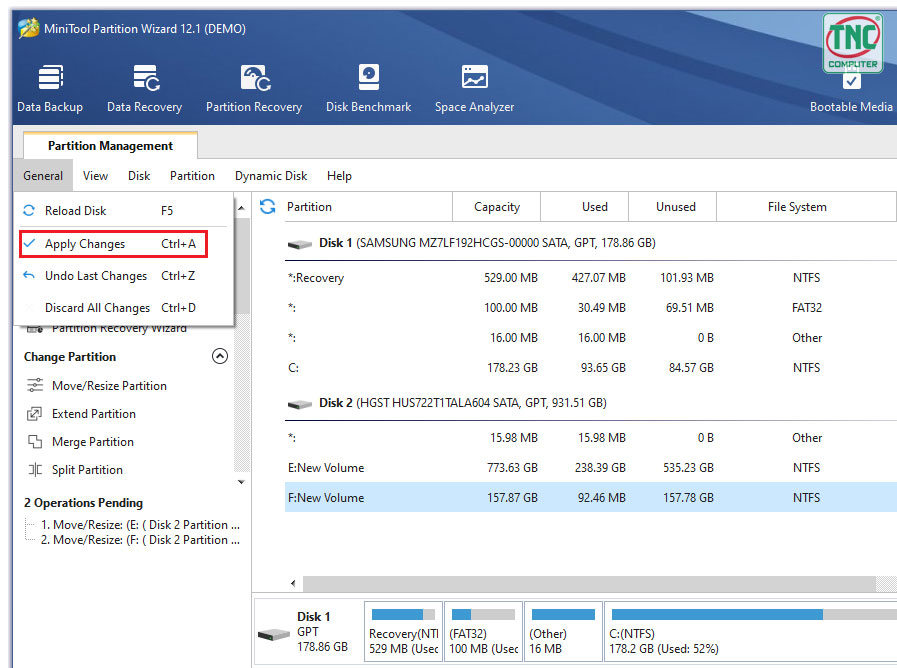Screen dimensions: 897x668
Task: Select Disk 1 GPT label in disk map
Action: [x=323, y=631]
